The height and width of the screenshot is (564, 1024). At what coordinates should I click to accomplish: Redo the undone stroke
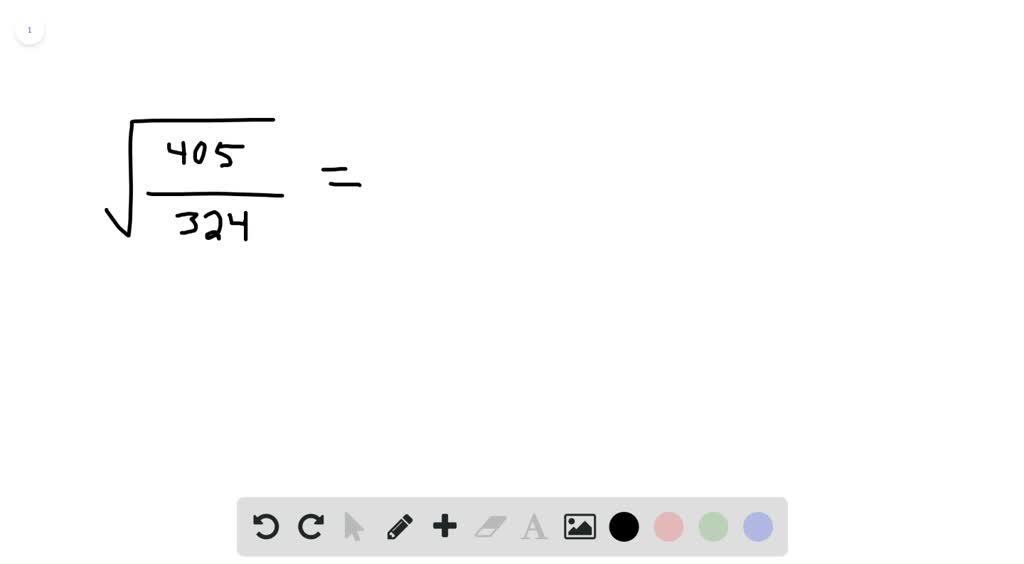tap(311, 526)
